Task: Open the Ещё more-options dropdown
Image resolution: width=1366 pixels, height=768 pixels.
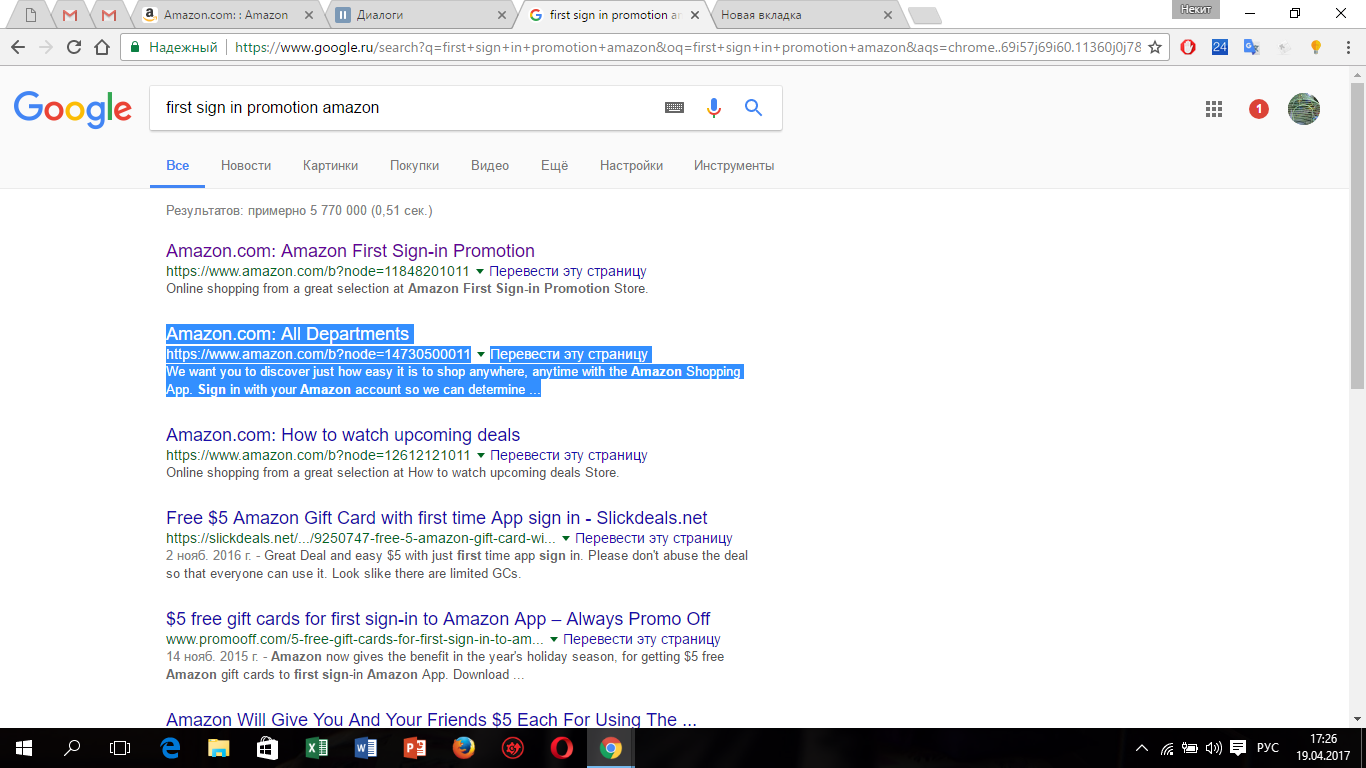Action: [x=554, y=166]
